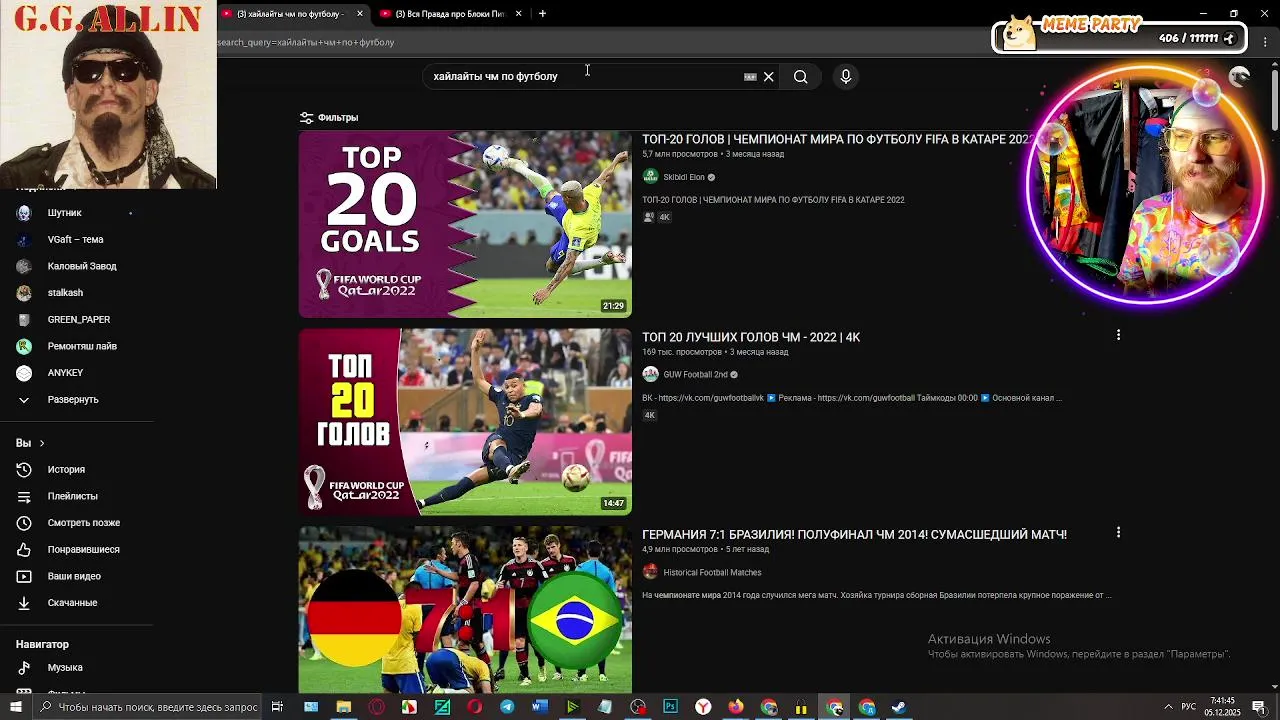Viewport: 1280px width, 720px height.
Task: Start voice search with microphone icon
Action: pos(846,76)
